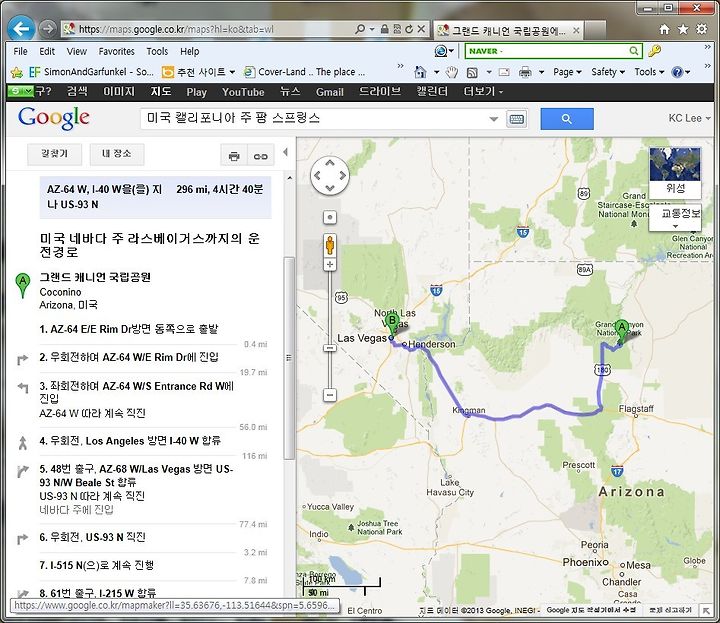The image size is (720, 623).
Task: Click the command bar Home icon
Action: click(420, 72)
